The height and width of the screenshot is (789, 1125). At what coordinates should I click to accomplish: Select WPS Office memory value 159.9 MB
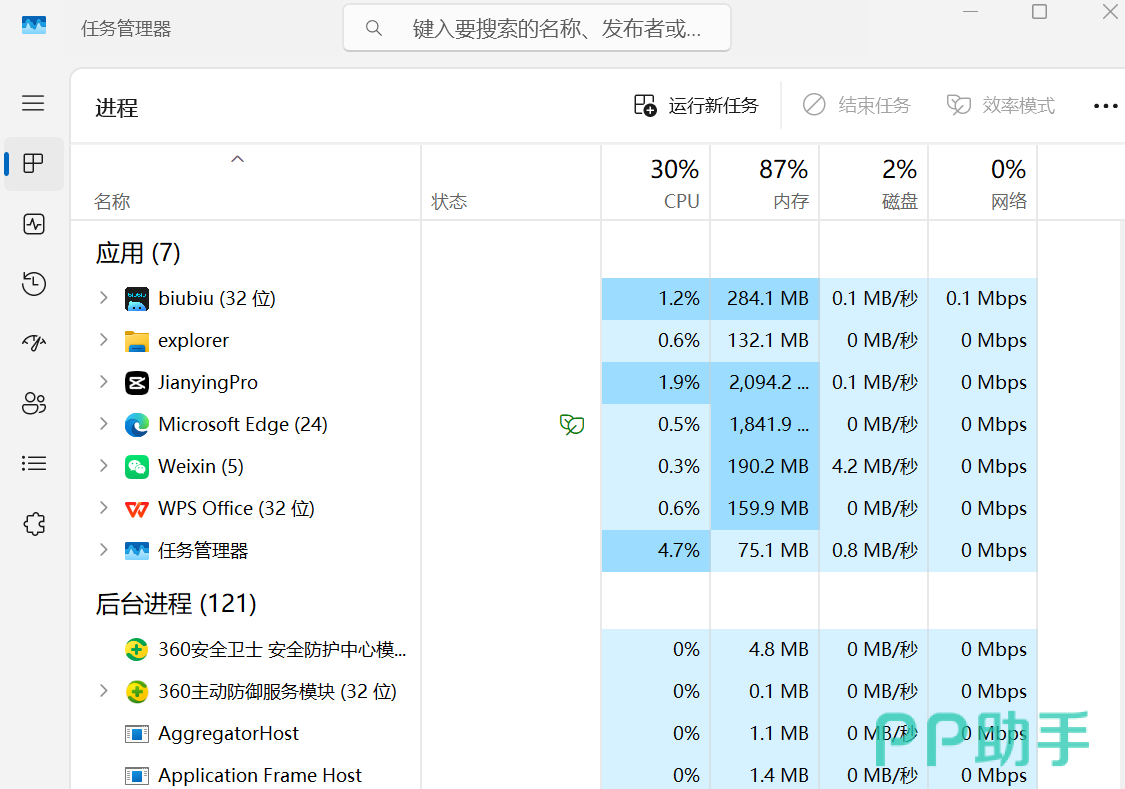click(x=768, y=508)
